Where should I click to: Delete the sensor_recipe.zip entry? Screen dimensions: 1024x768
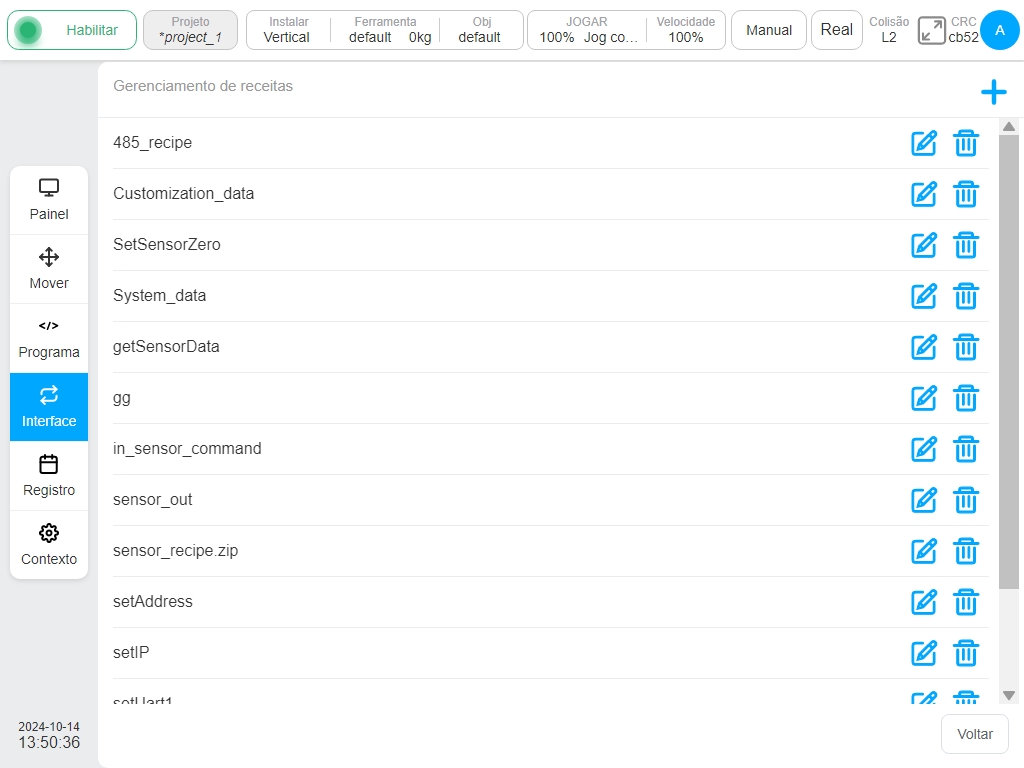pos(965,551)
